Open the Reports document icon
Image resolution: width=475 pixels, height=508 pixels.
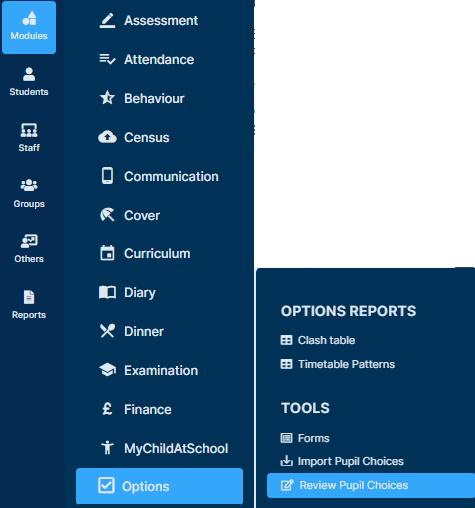click(x=29, y=297)
